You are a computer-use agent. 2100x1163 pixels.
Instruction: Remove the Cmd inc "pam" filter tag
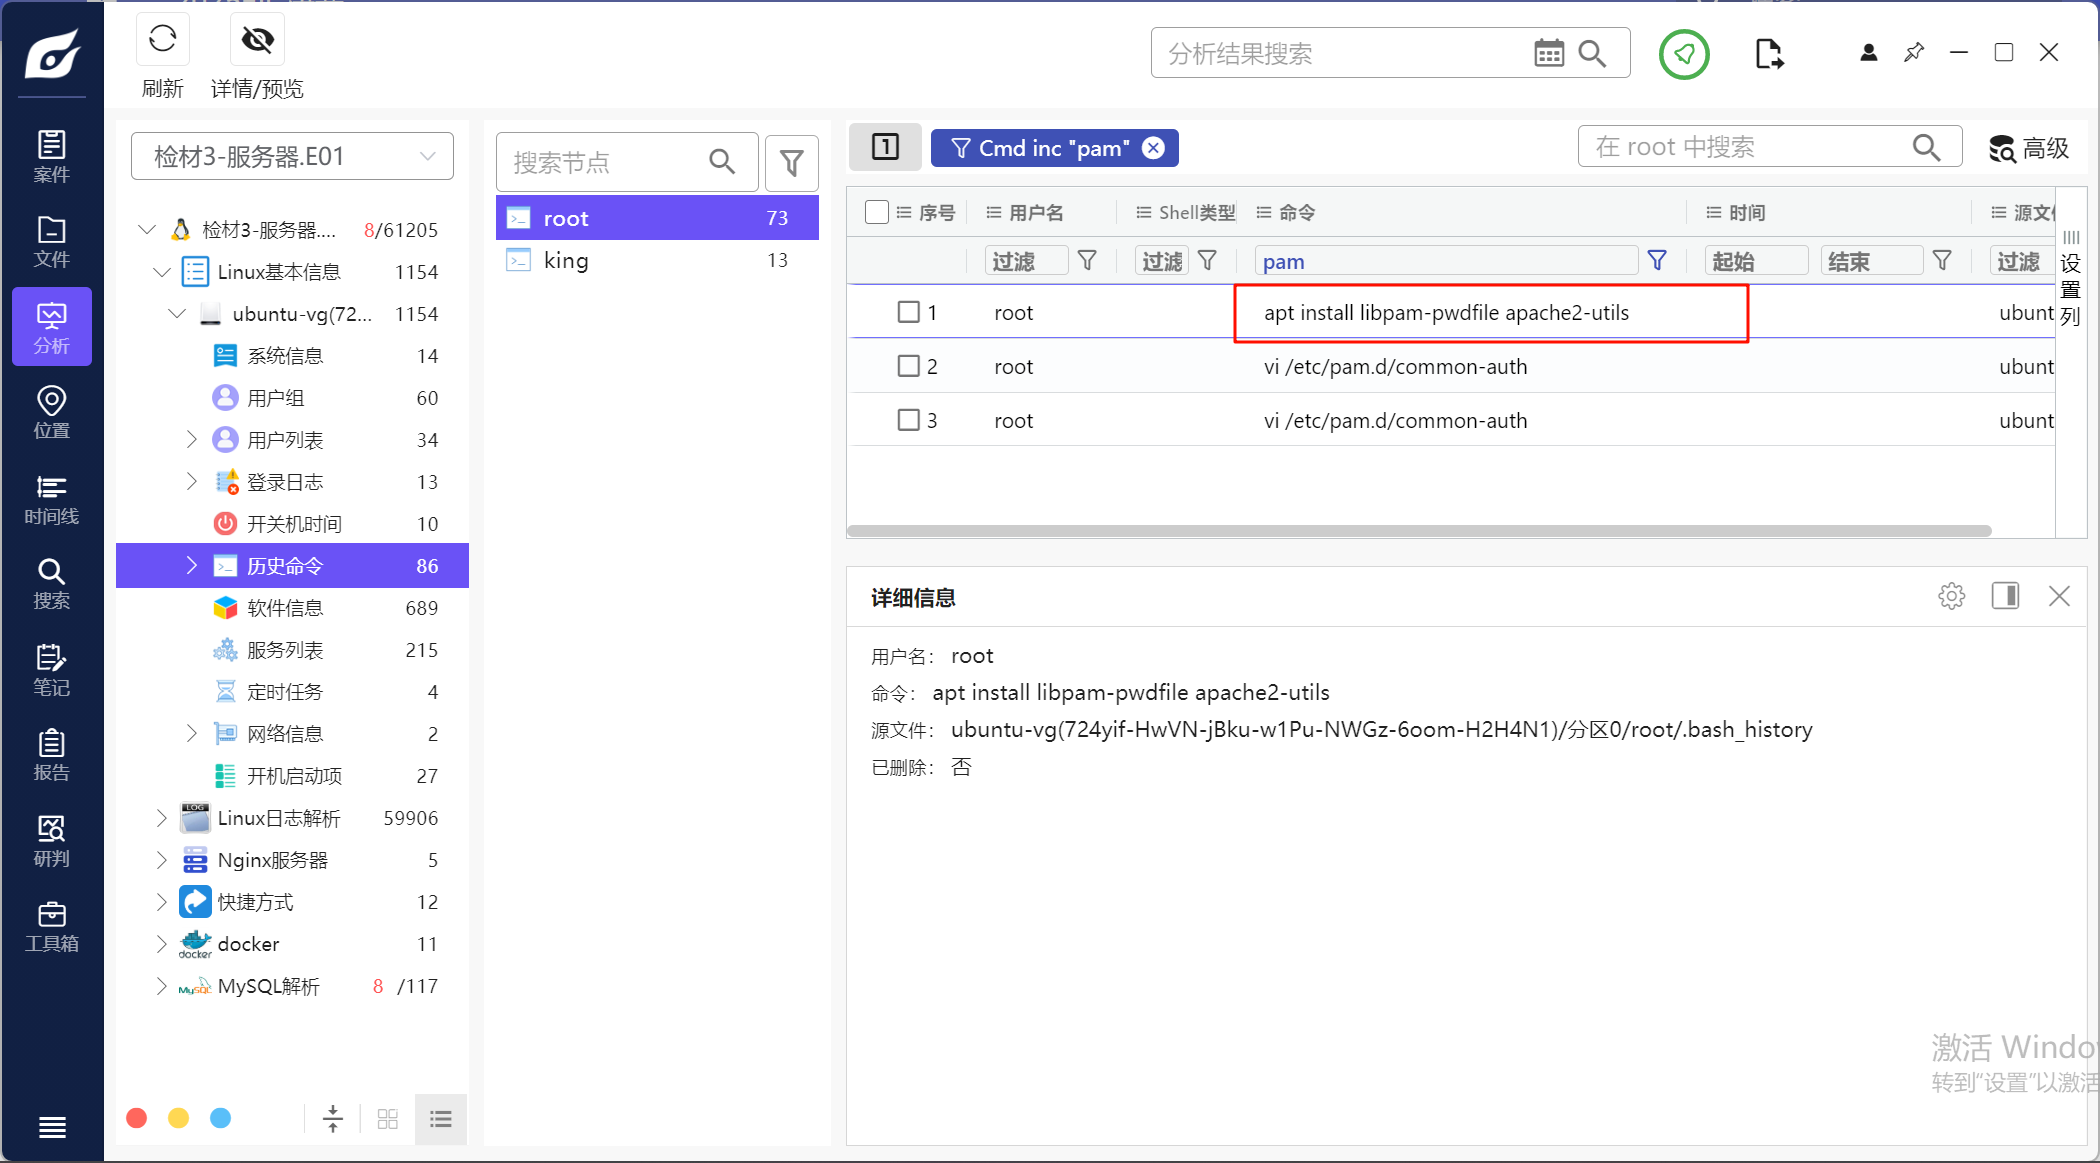1154,148
